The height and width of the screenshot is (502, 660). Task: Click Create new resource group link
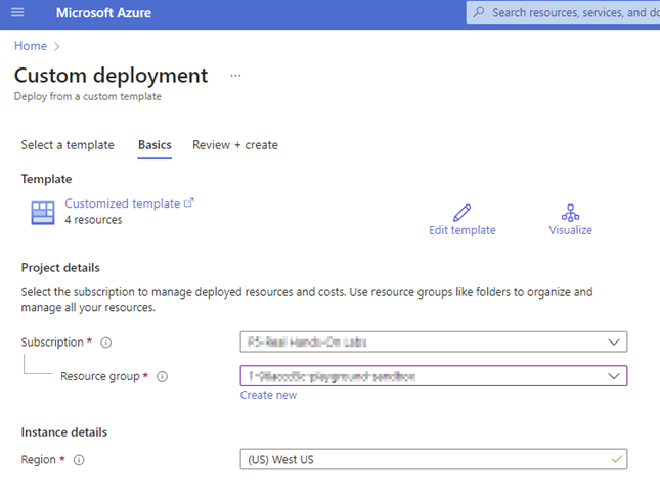268,395
